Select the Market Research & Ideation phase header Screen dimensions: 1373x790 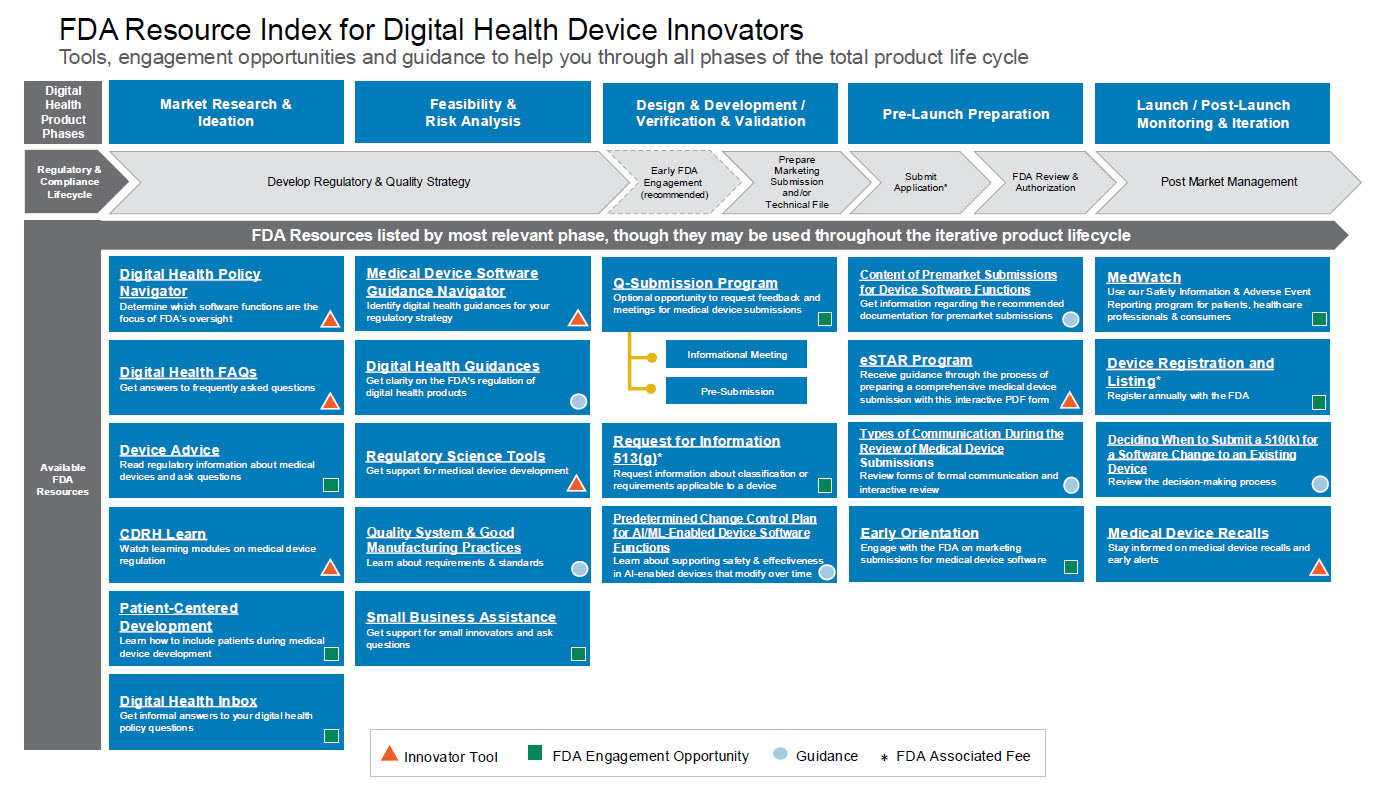click(x=226, y=112)
